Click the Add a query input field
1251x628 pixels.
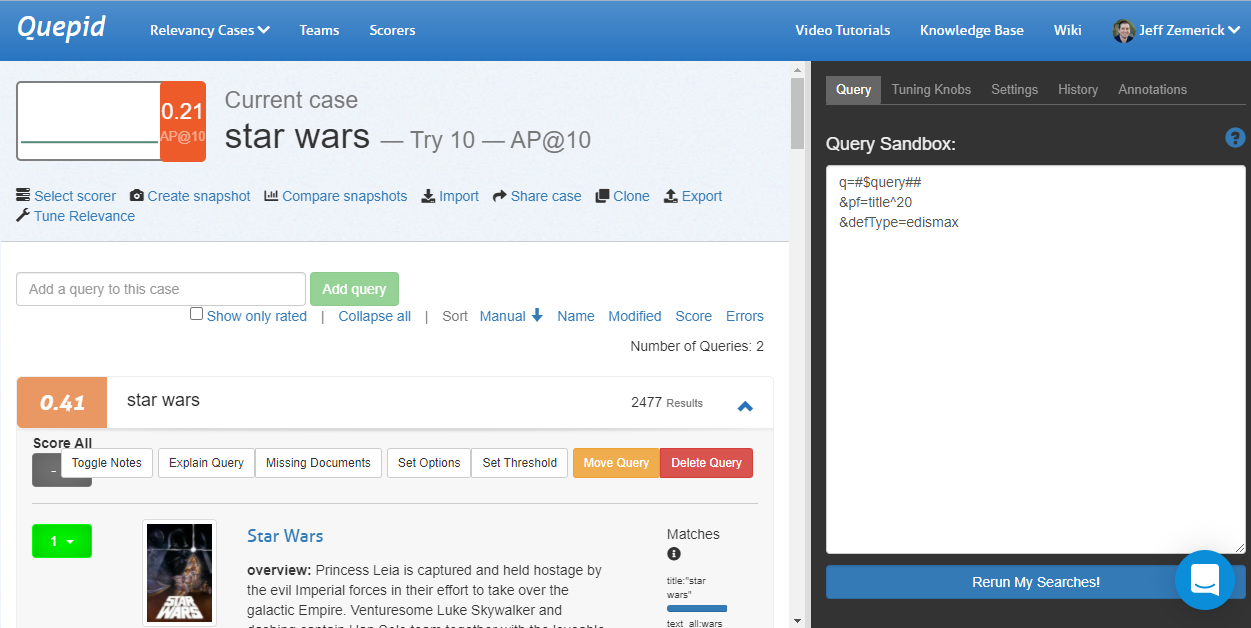(x=161, y=289)
